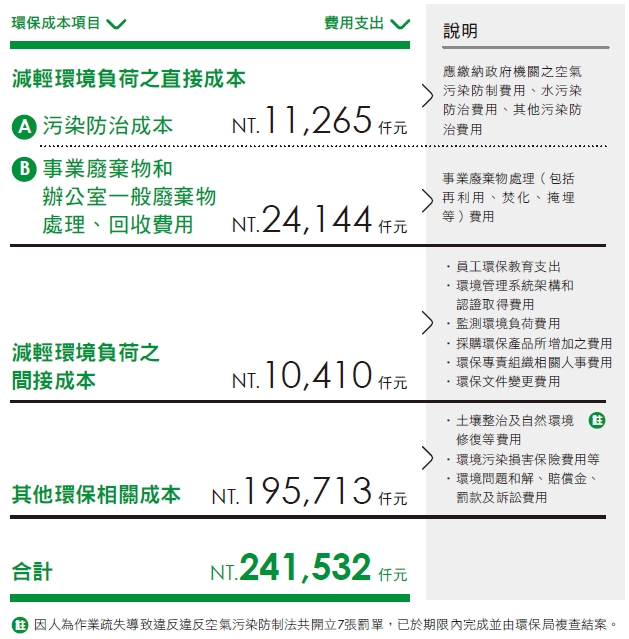Viewport: 629px width, 639px height.
Task: Click the green 註 icon beside 土壤整治及自然環境
Action: pyautogui.click(x=597, y=420)
